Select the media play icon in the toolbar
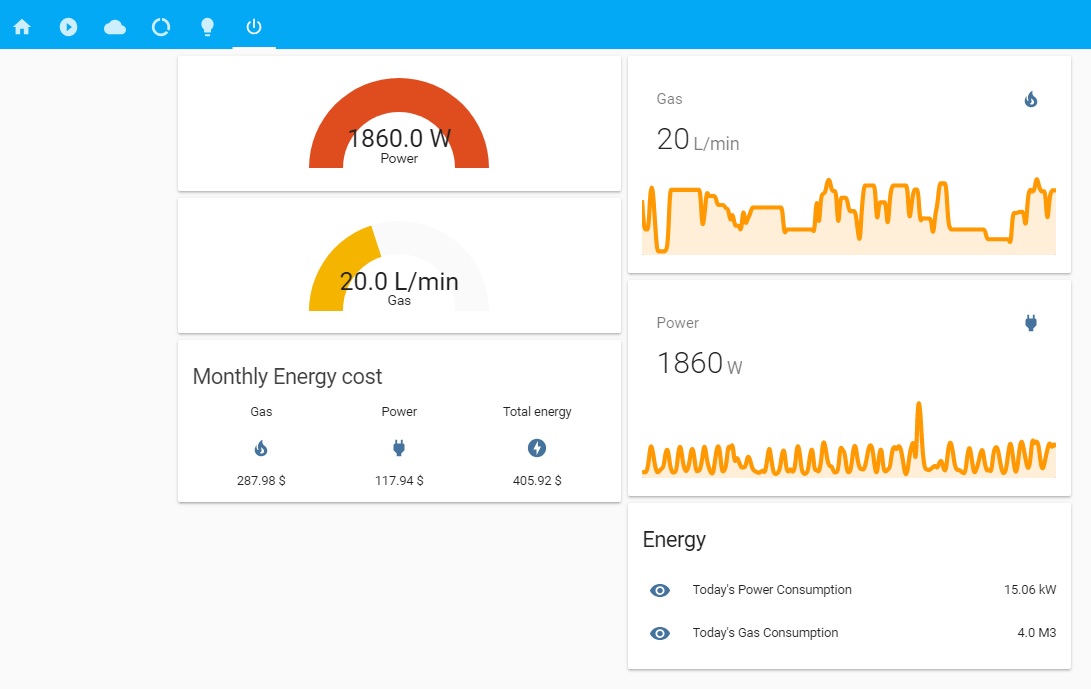The height and width of the screenshot is (689, 1091). 68,26
